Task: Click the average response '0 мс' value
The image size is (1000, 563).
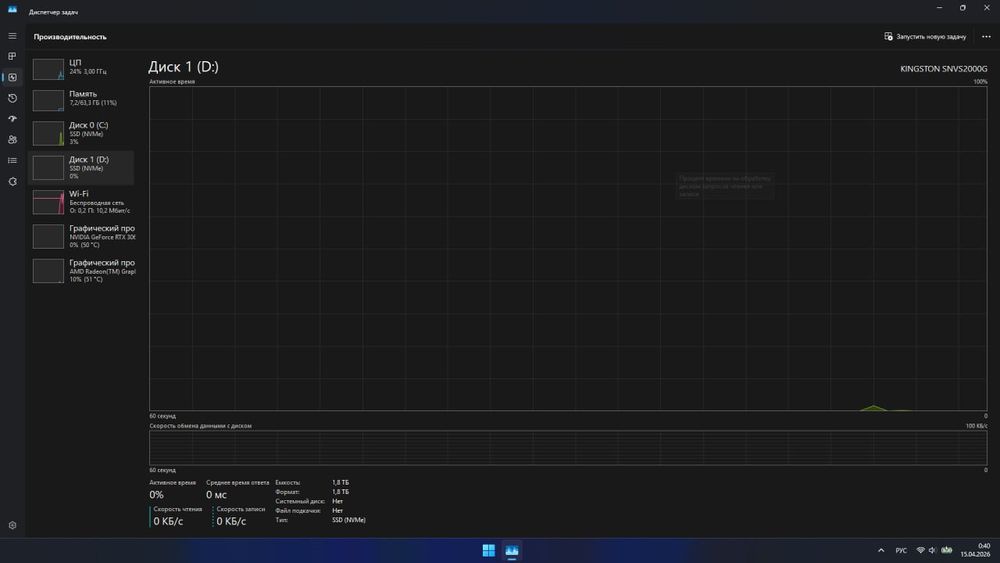Action: tap(216, 495)
